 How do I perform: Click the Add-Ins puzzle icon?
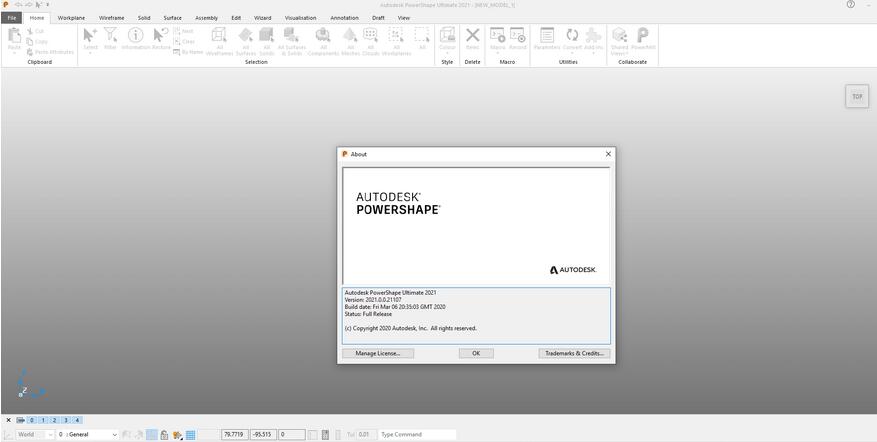click(x=593, y=35)
